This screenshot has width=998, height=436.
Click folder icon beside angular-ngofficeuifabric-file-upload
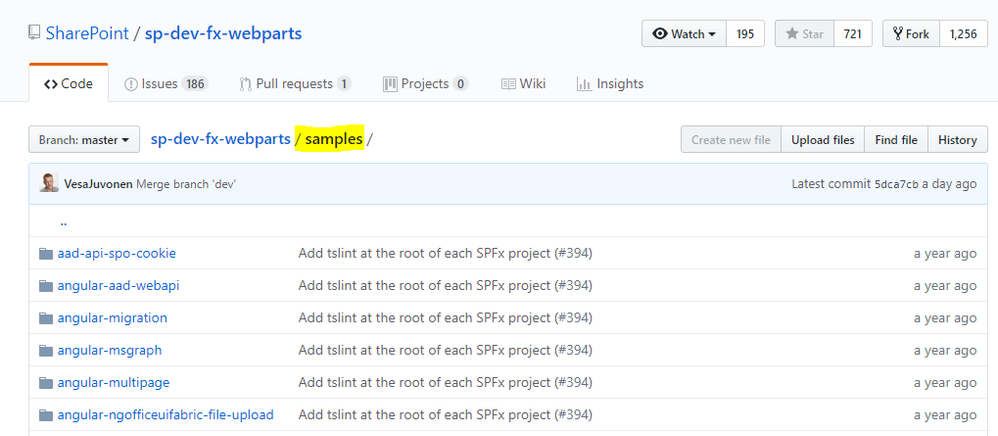(x=45, y=415)
